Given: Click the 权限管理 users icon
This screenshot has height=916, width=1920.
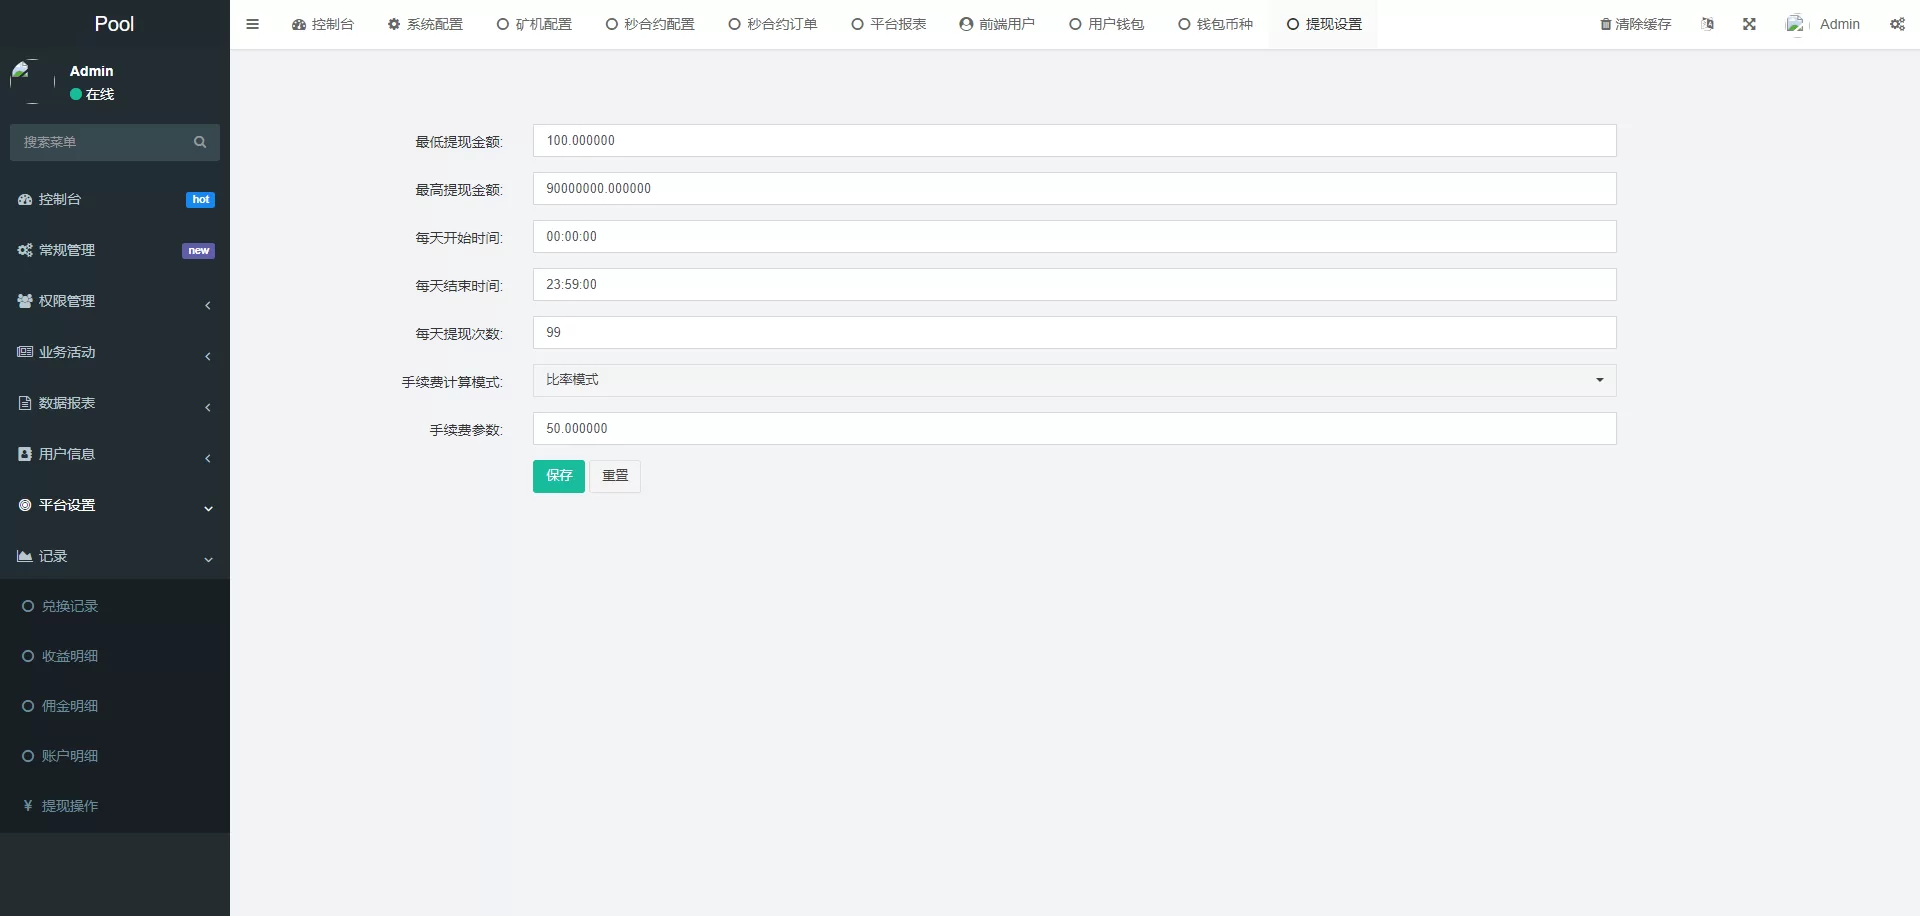Looking at the screenshot, I should pos(25,301).
